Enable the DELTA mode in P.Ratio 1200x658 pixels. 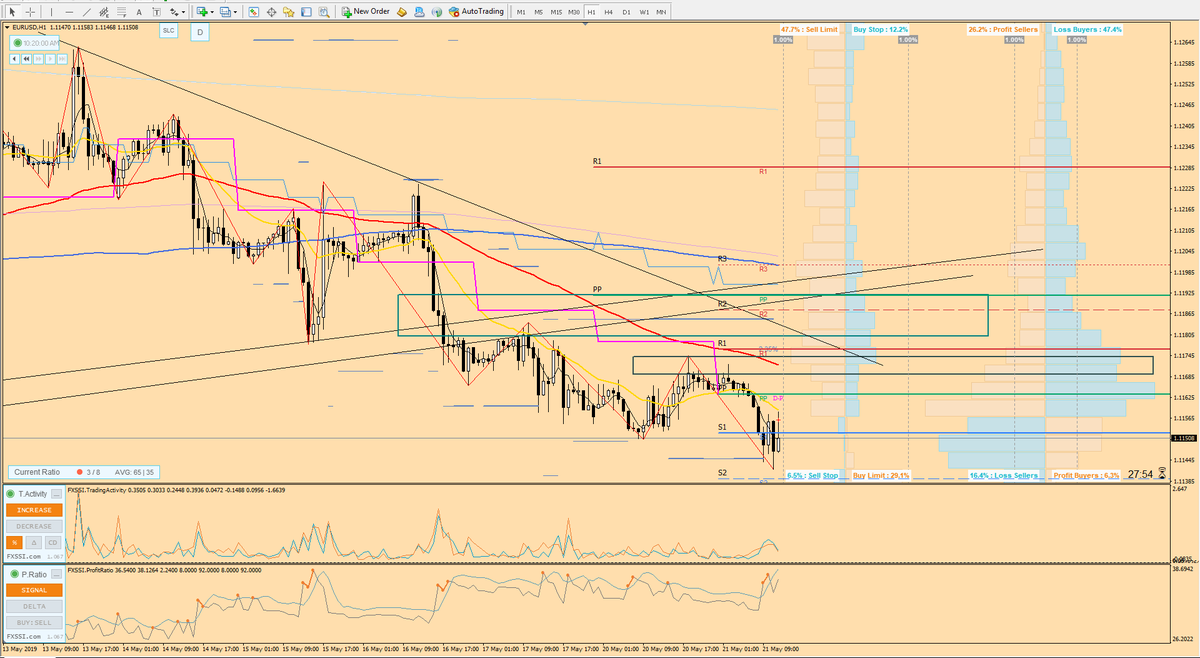tap(34, 606)
